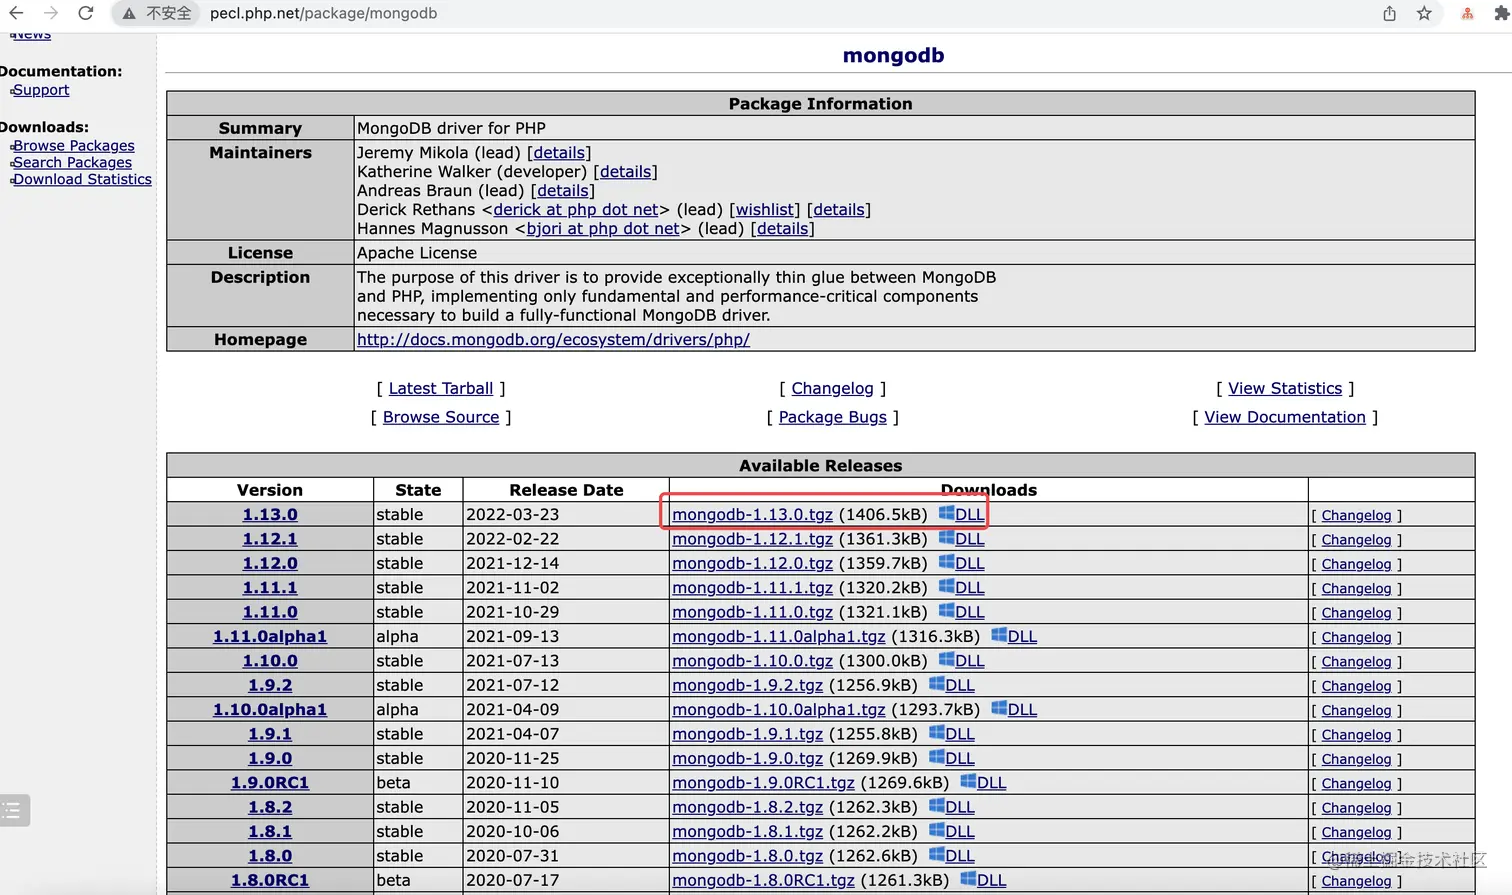Reload the pecl.php.net page
The height and width of the screenshot is (895, 1512).
86,13
